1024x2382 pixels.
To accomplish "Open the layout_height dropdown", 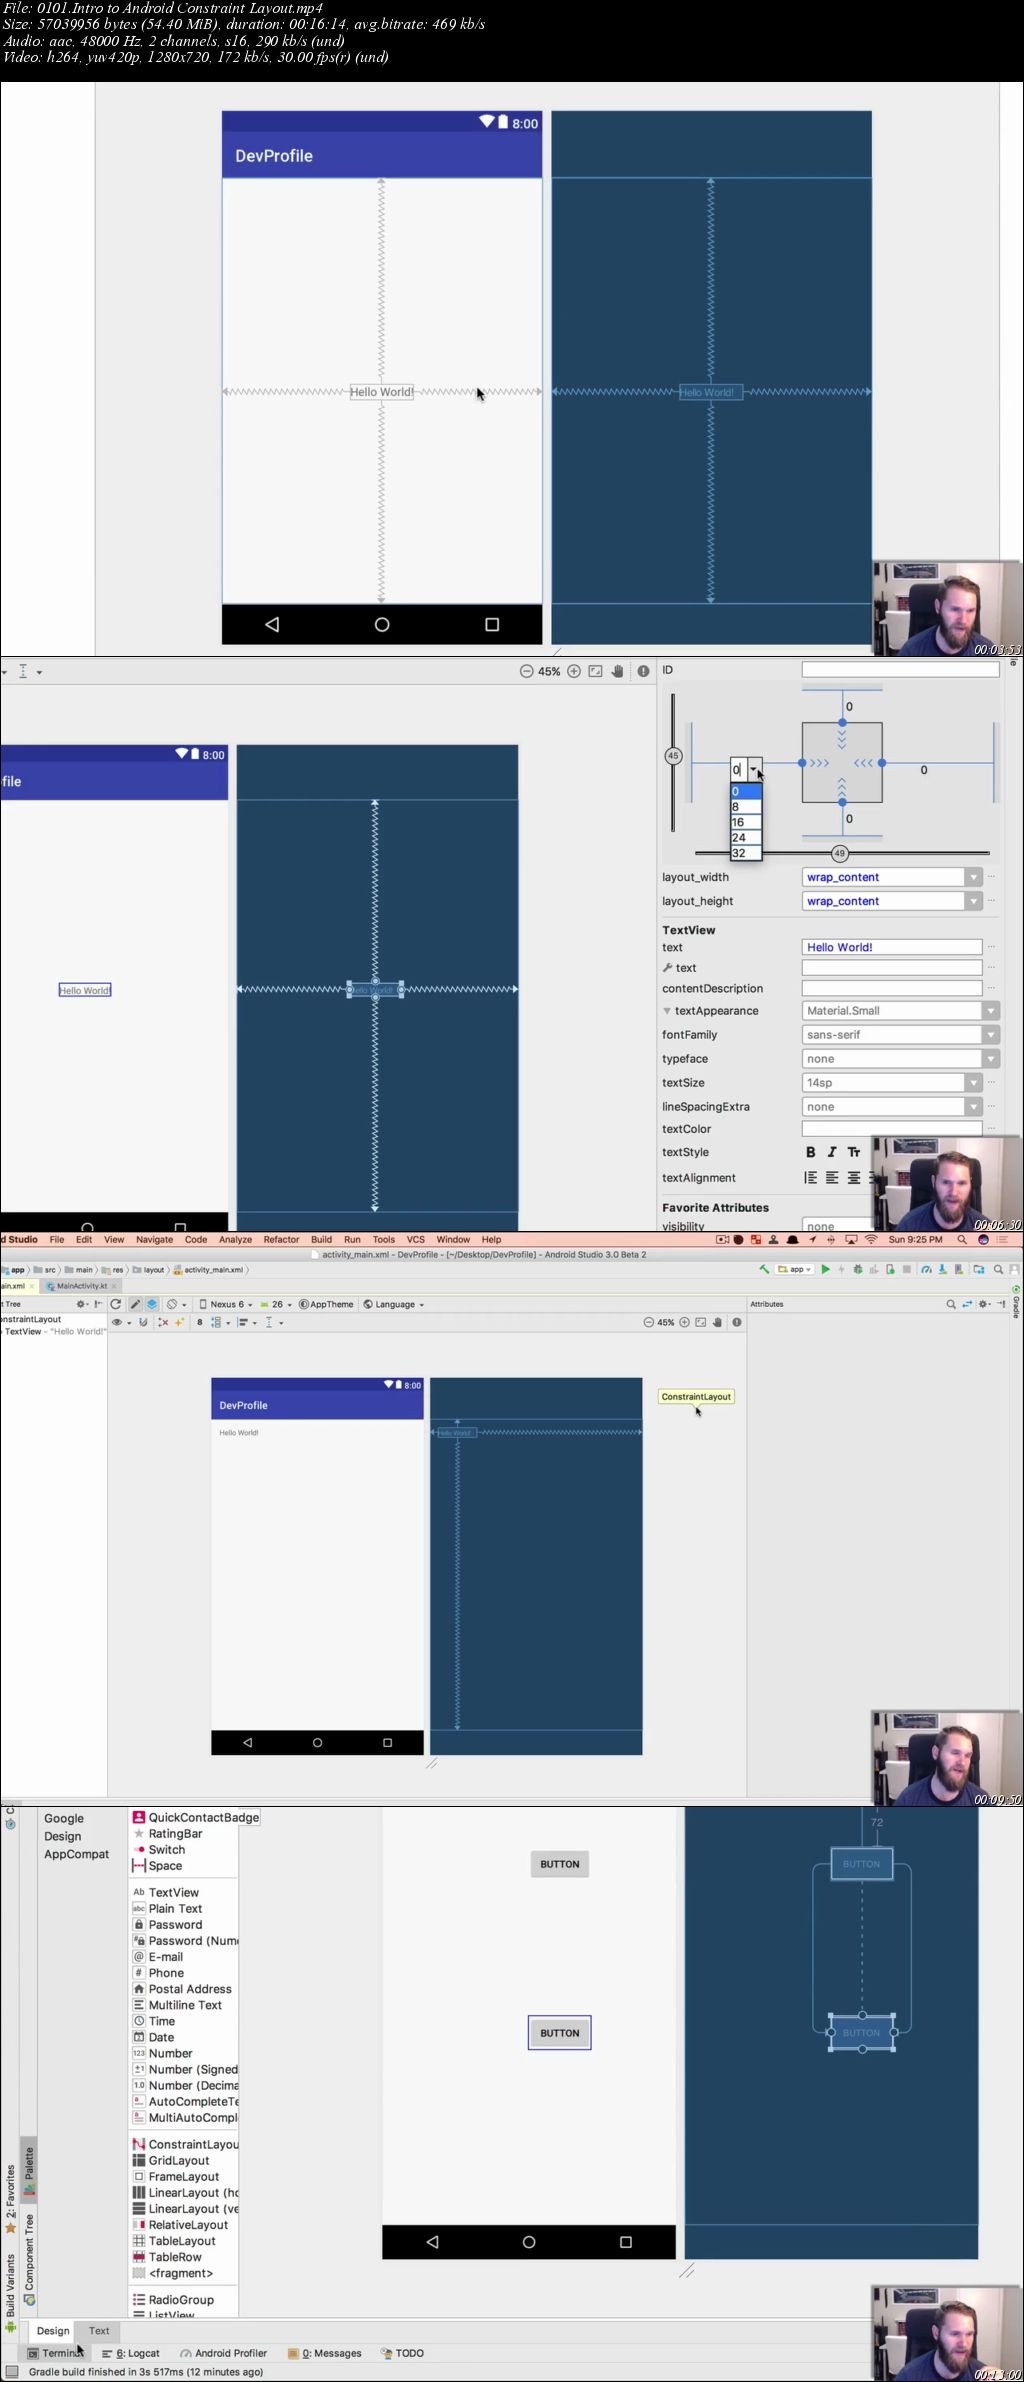I will [x=973, y=901].
